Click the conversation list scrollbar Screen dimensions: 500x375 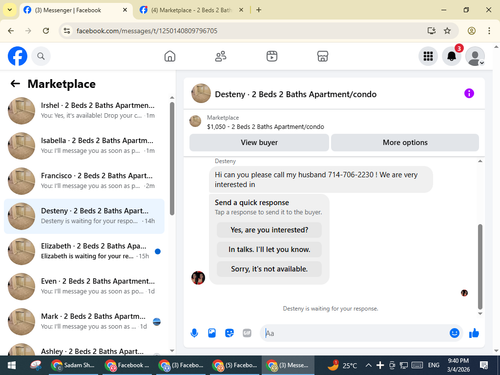pyautogui.click(x=172, y=159)
